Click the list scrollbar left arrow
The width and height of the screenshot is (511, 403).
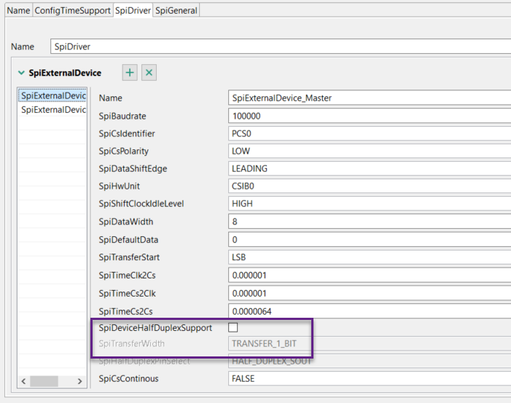(23, 381)
